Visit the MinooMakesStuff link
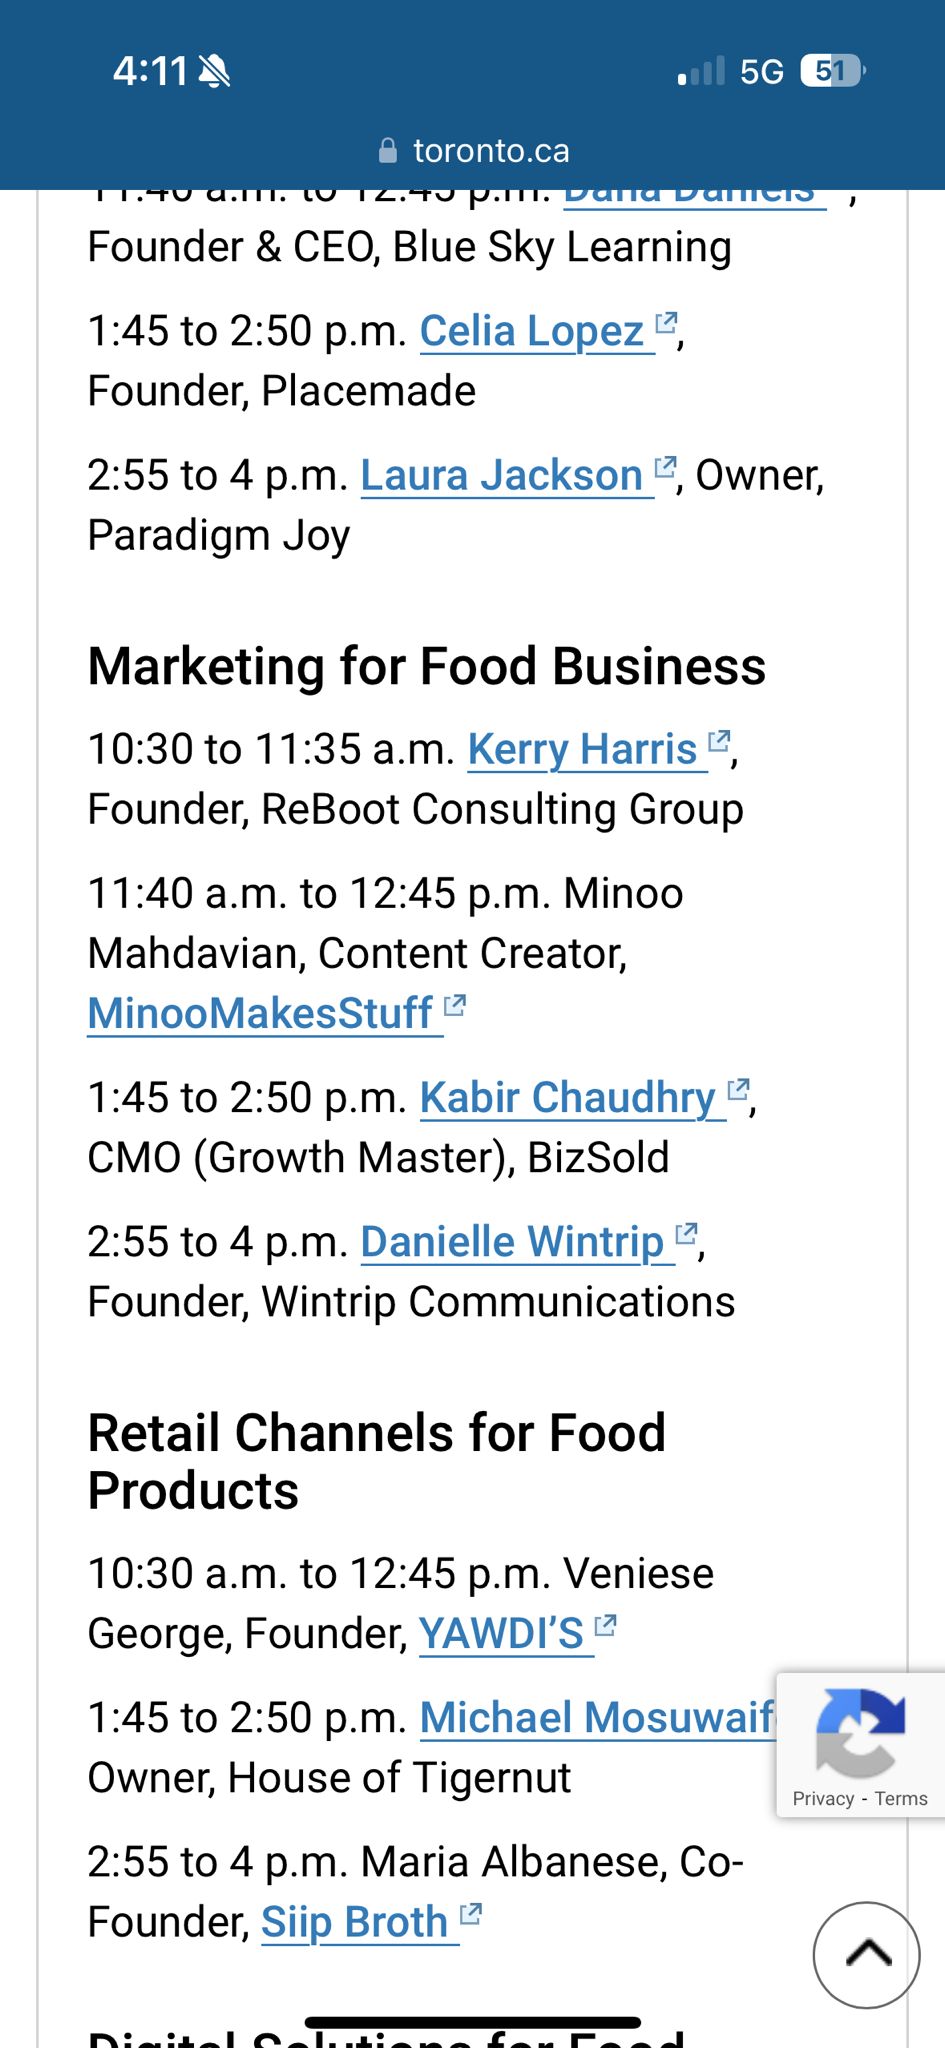 tap(260, 1014)
